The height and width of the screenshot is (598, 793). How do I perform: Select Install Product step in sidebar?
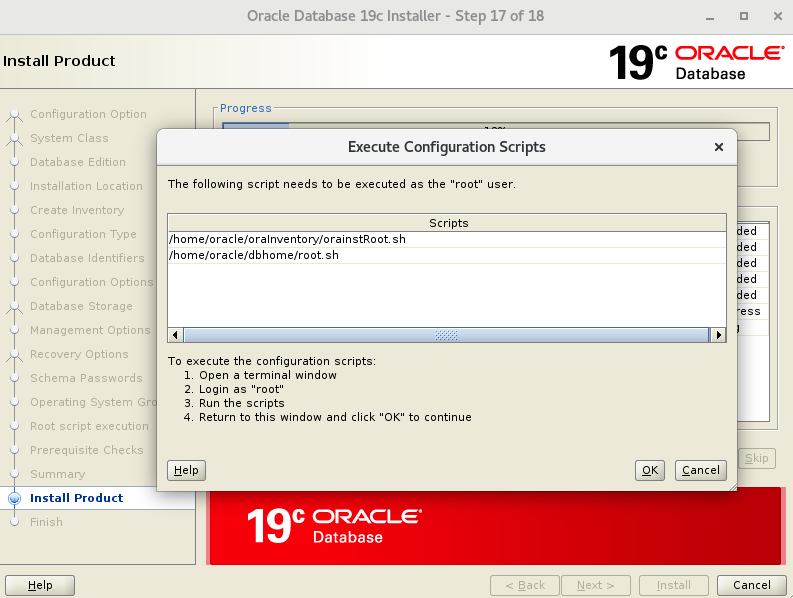click(76, 498)
